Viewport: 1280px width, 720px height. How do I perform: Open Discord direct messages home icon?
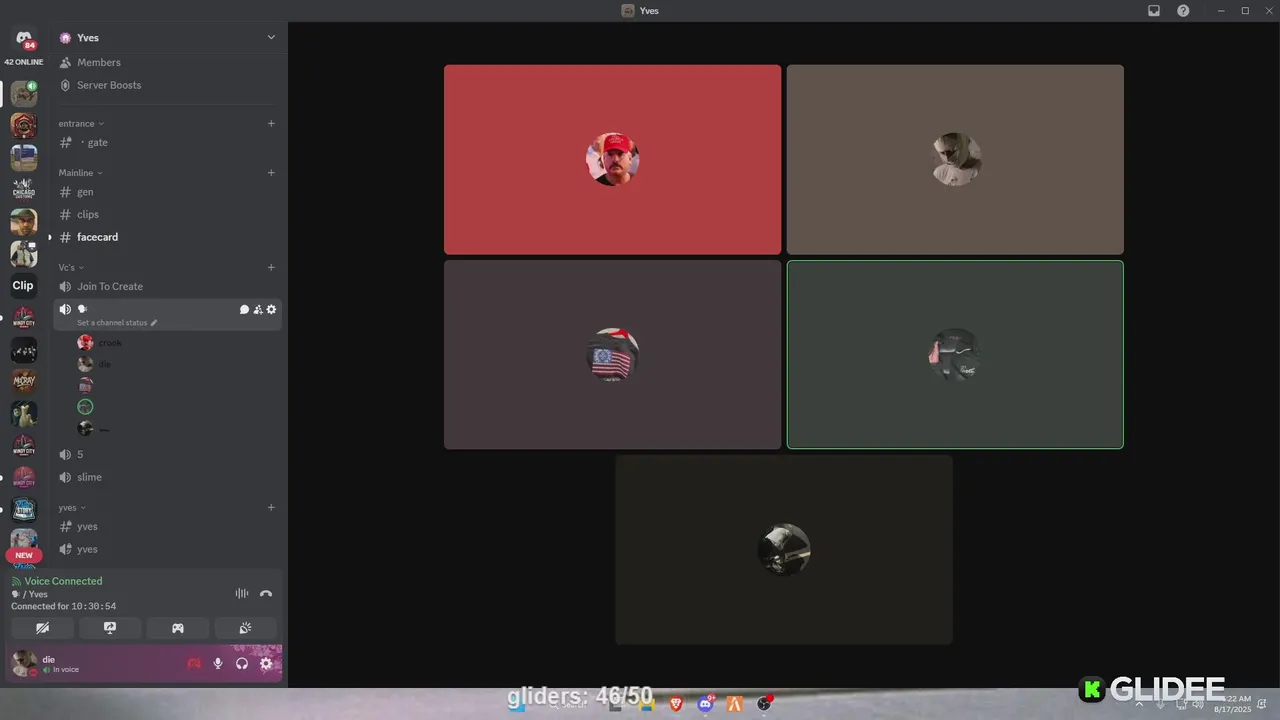[x=24, y=39]
